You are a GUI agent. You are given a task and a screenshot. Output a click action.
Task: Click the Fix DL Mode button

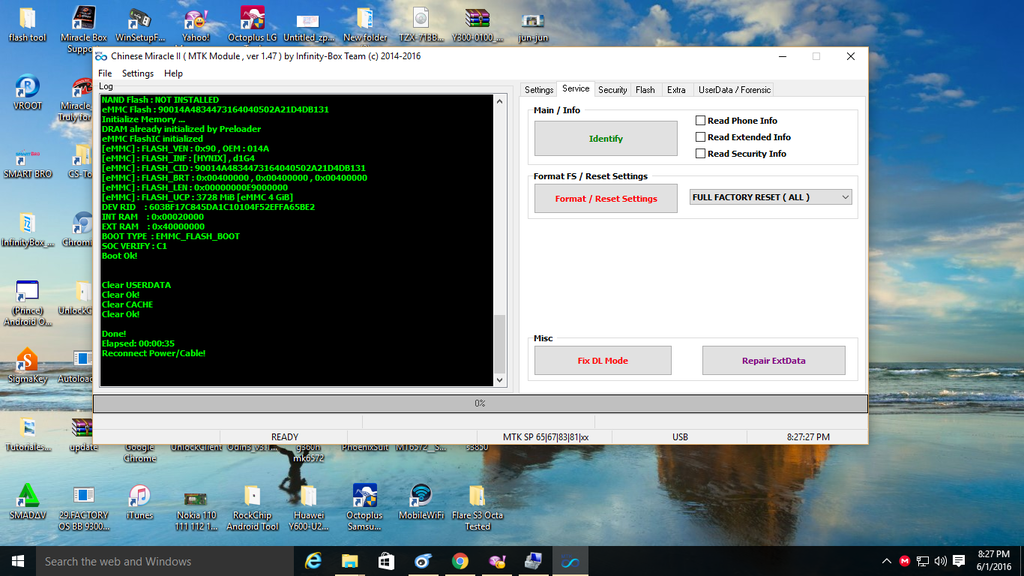pyautogui.click(x=602, y=361)
